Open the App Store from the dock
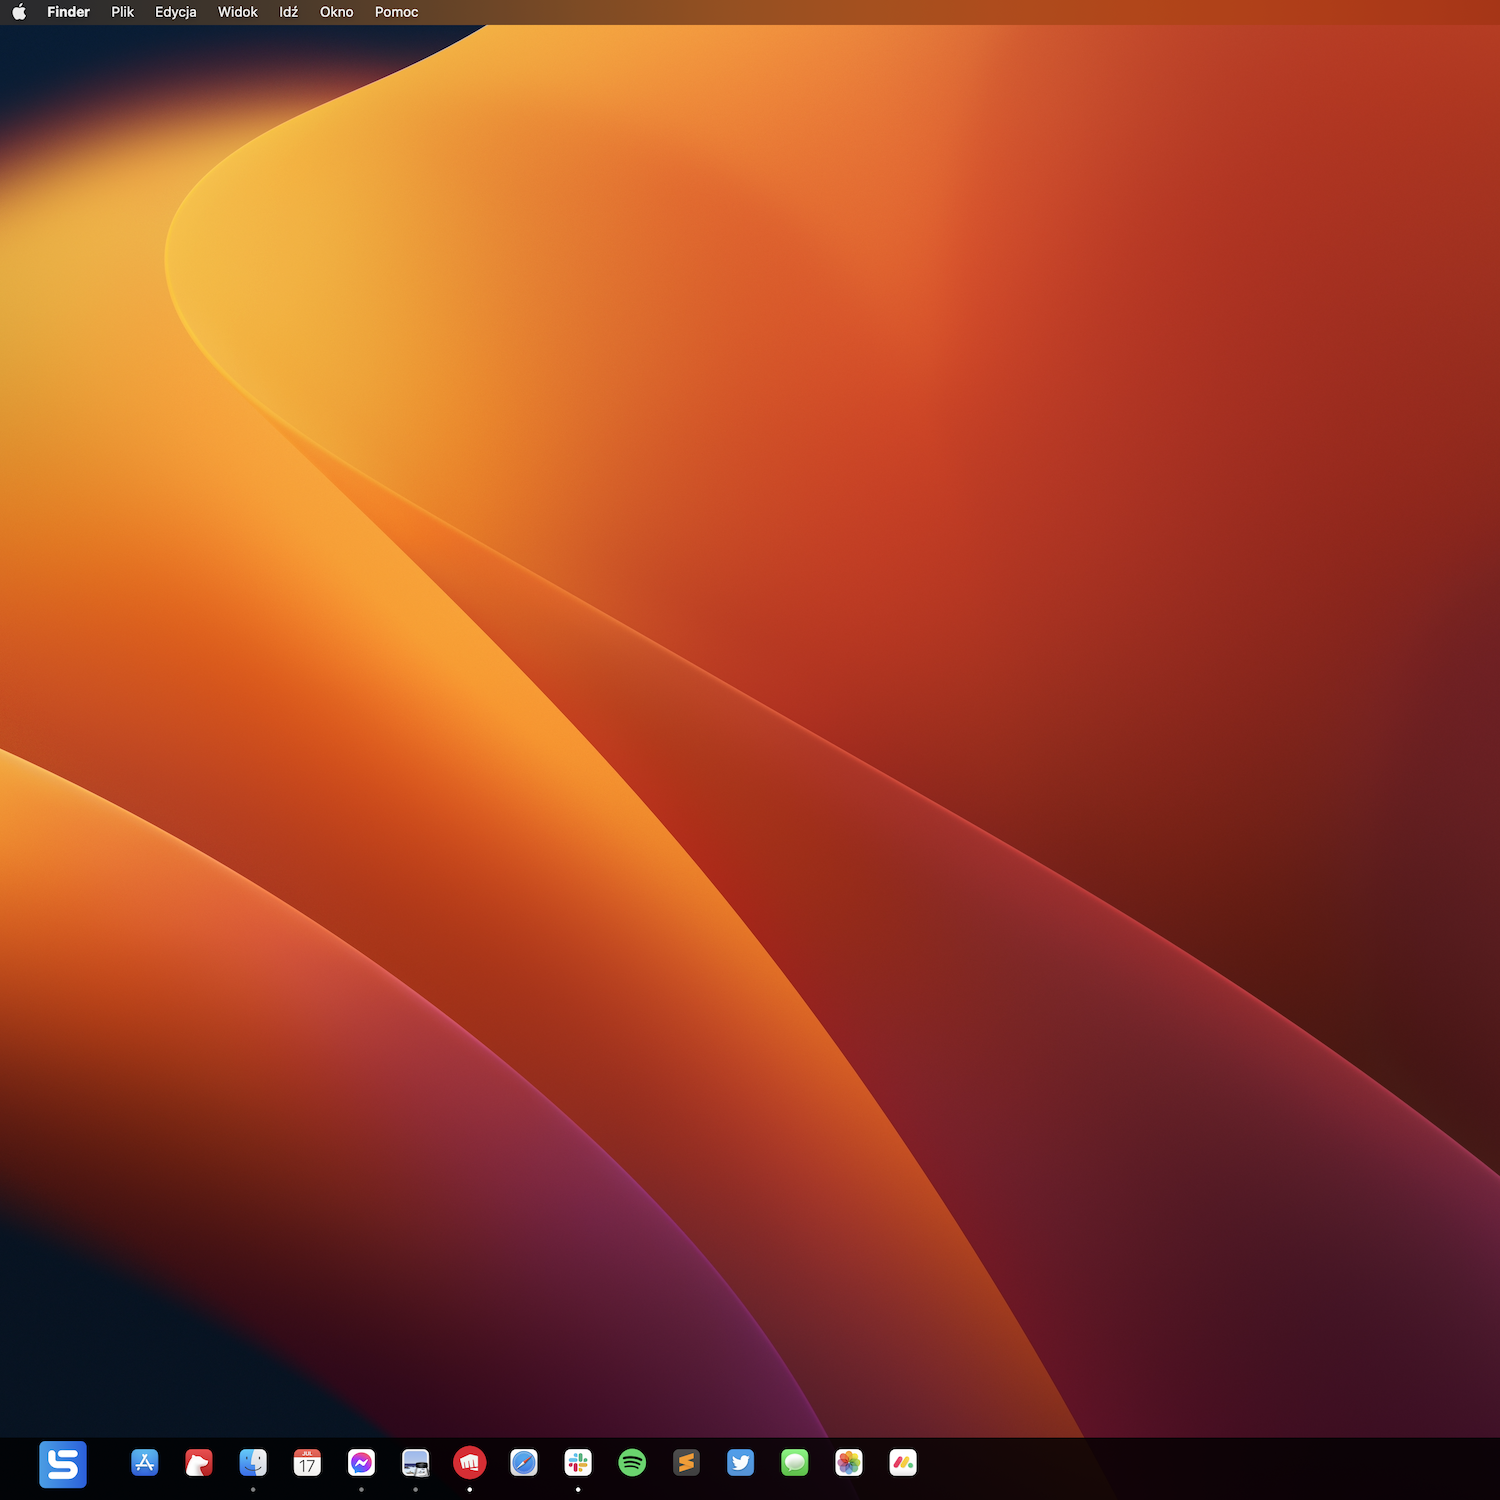The height and width of the screenshot is (1500, 1500). tap(145, 1463)
